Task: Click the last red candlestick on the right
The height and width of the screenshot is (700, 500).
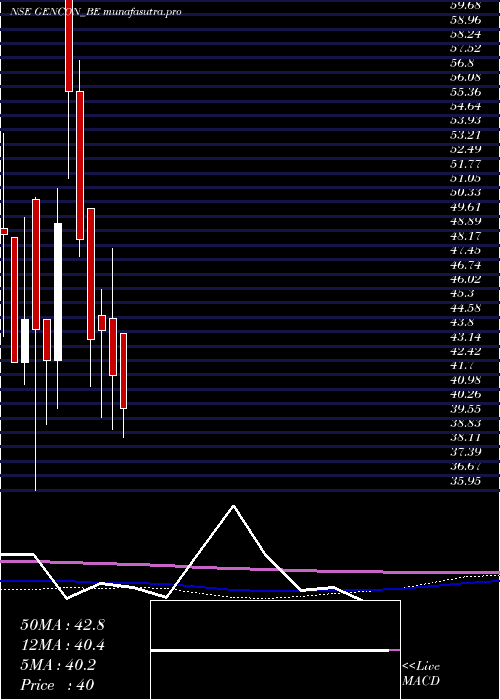Action: click(123, 371)
